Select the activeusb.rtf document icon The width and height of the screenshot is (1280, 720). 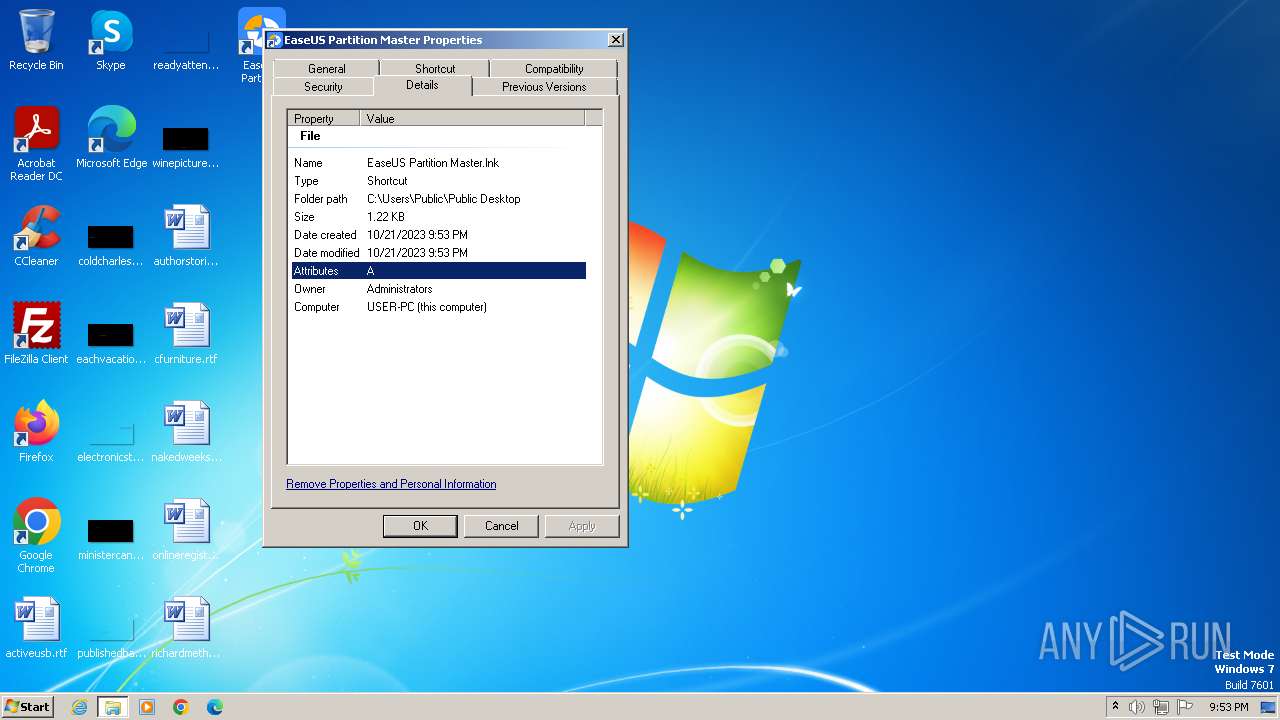(36, 628)
